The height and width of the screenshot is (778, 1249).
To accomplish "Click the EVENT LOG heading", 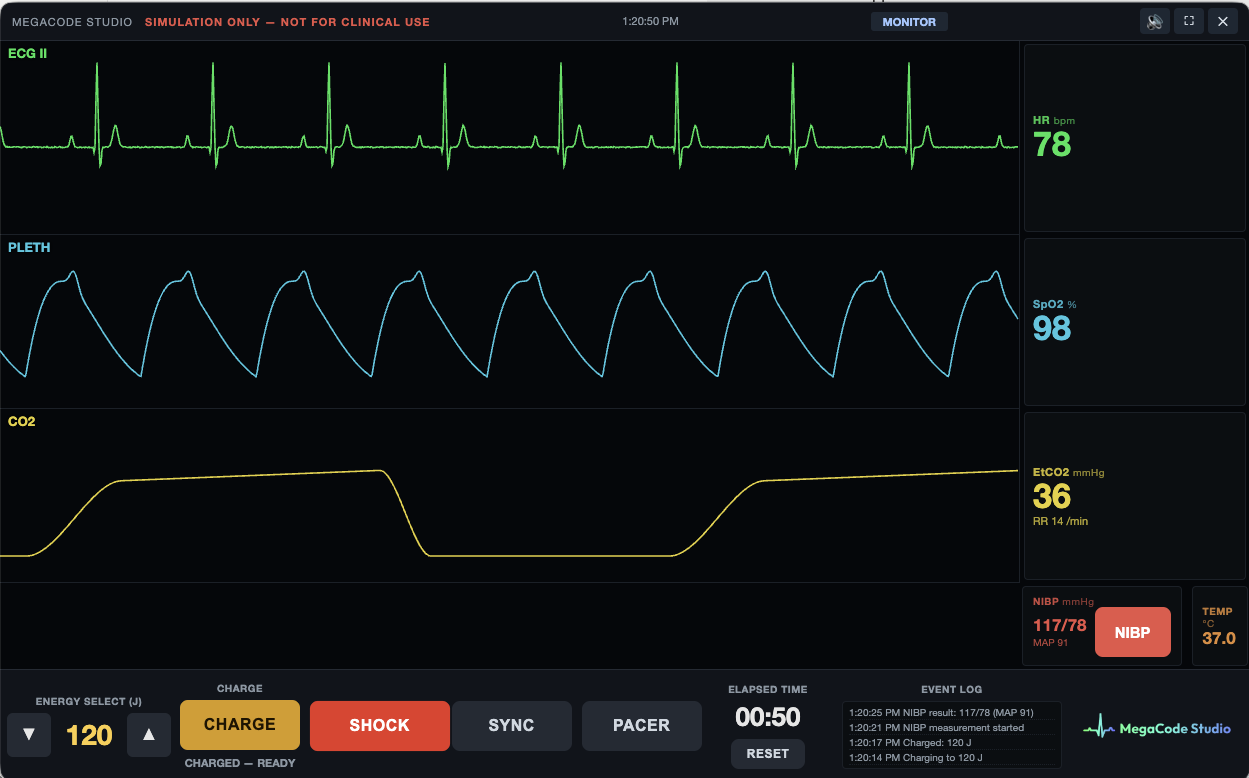I will (952, 689).
